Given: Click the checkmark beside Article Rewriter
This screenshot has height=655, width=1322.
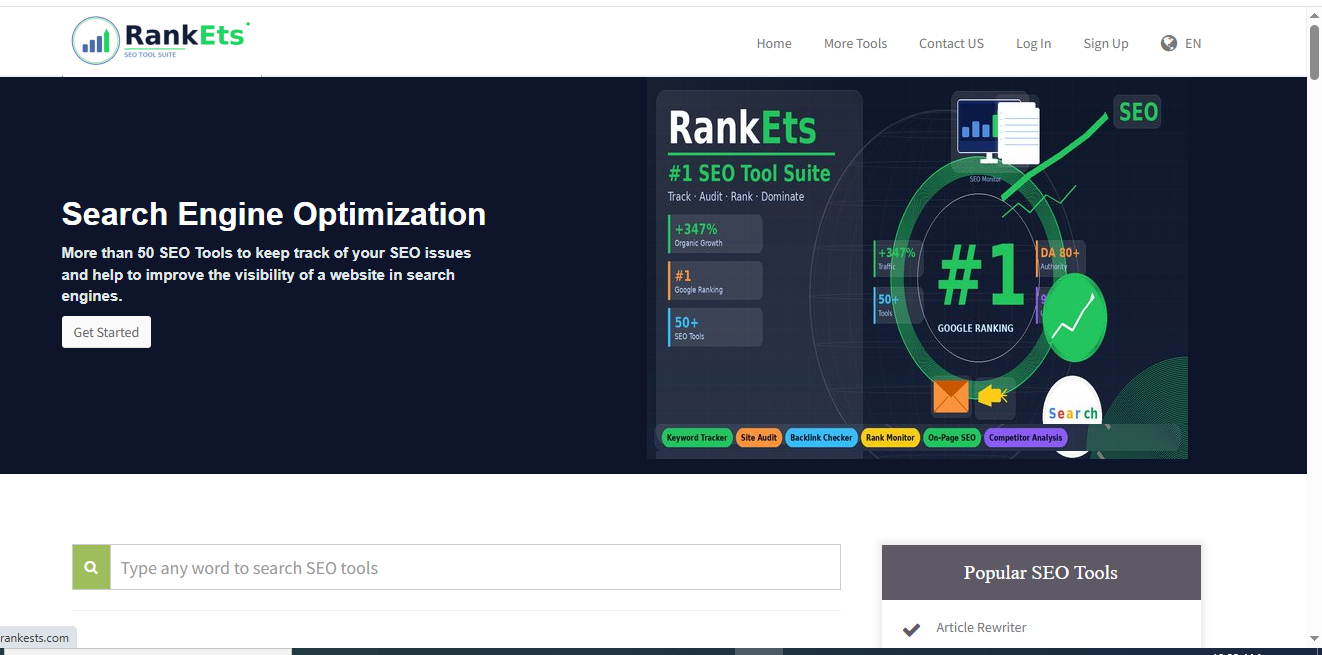Looking at the screenshot, I should 911,629.
